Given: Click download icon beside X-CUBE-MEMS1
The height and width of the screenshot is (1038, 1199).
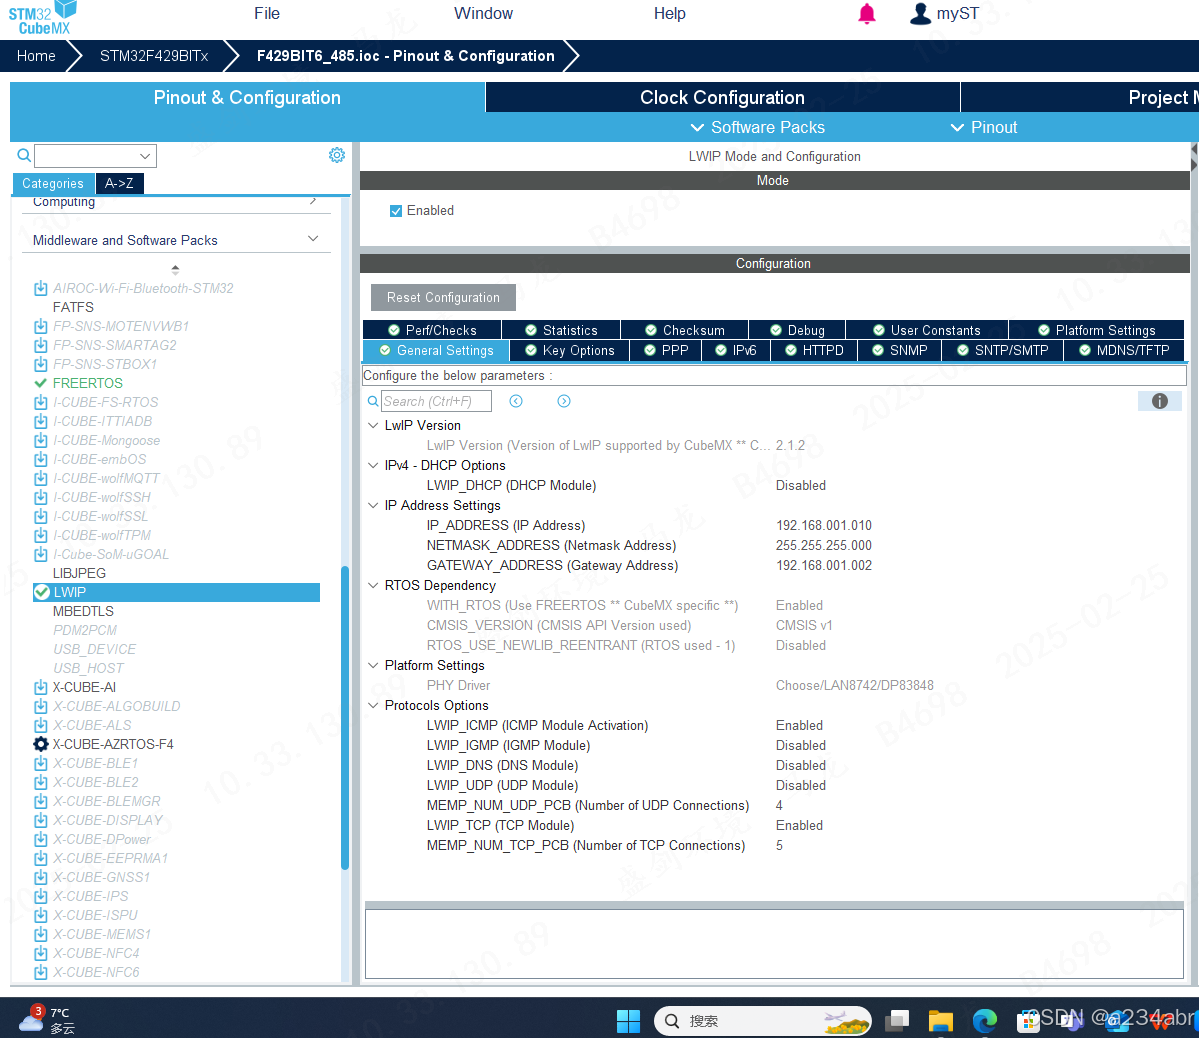Looking at the screenshot, I should tap(41, 935).
